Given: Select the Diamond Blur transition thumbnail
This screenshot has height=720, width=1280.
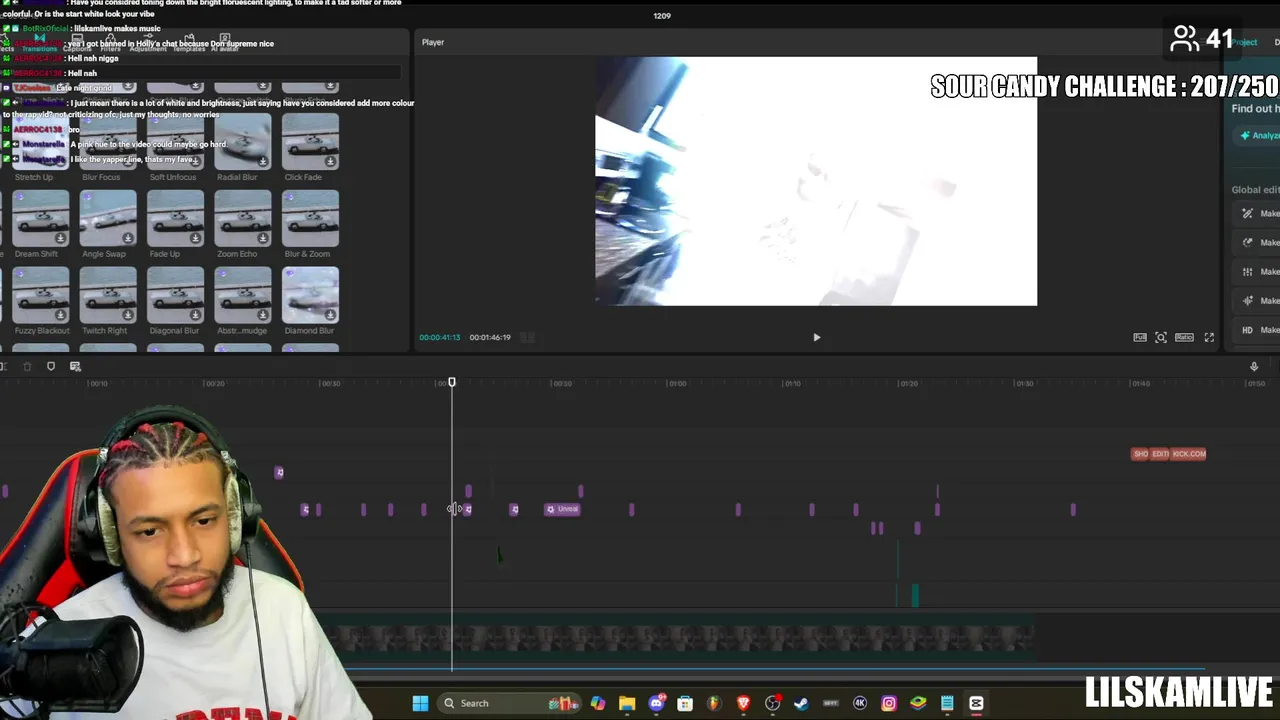Looking at the screenshot, I should pos(310,294).
